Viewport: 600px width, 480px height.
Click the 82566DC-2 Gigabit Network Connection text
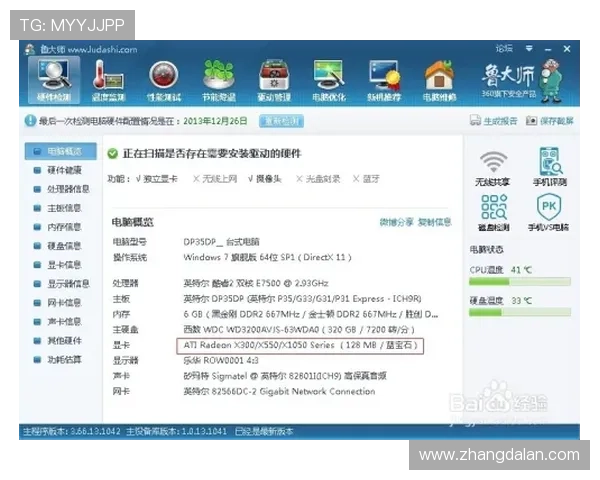pyautogui.click(x=279, y=391)
